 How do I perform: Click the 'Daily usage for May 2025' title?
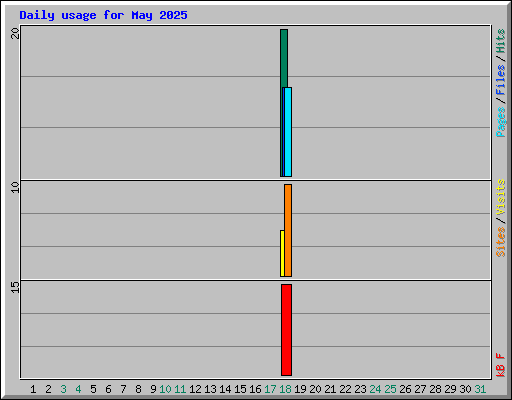click(x=103, y=15)
